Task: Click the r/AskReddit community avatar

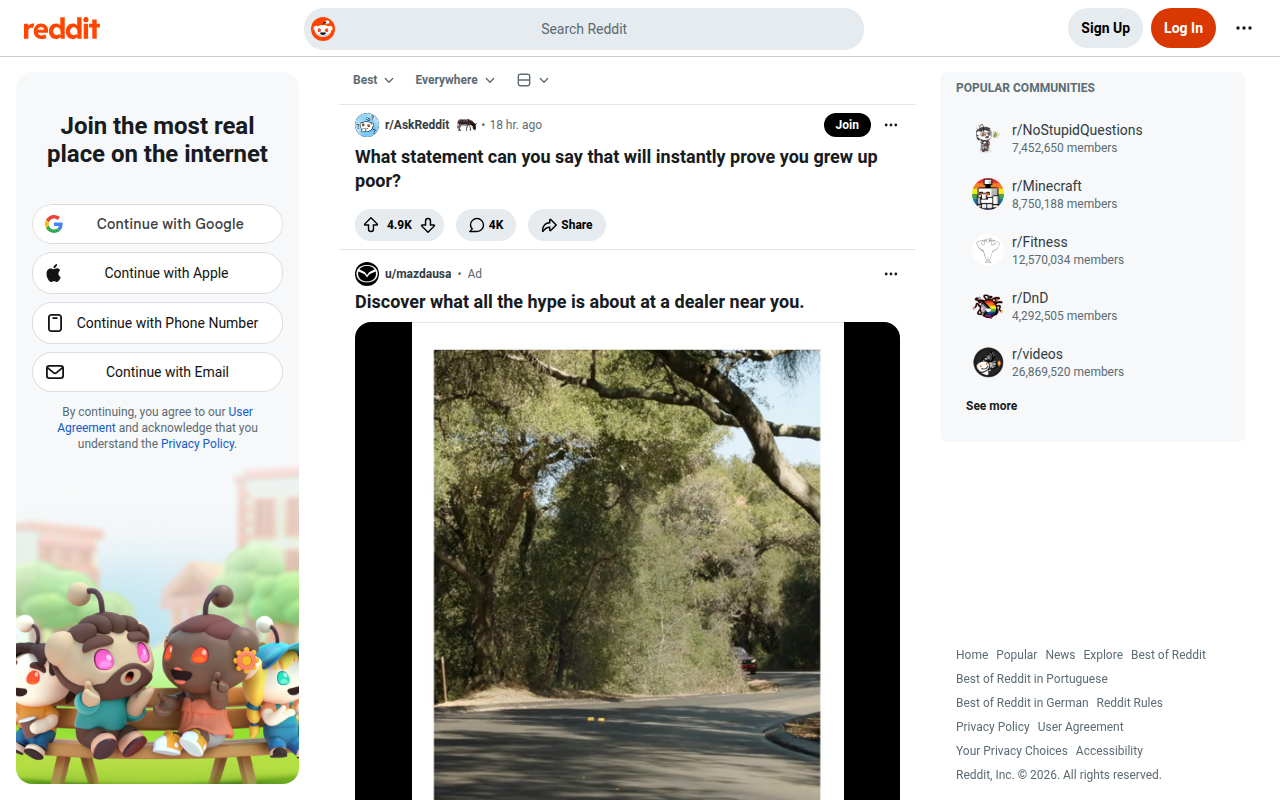Action: (x=367, y=125)
